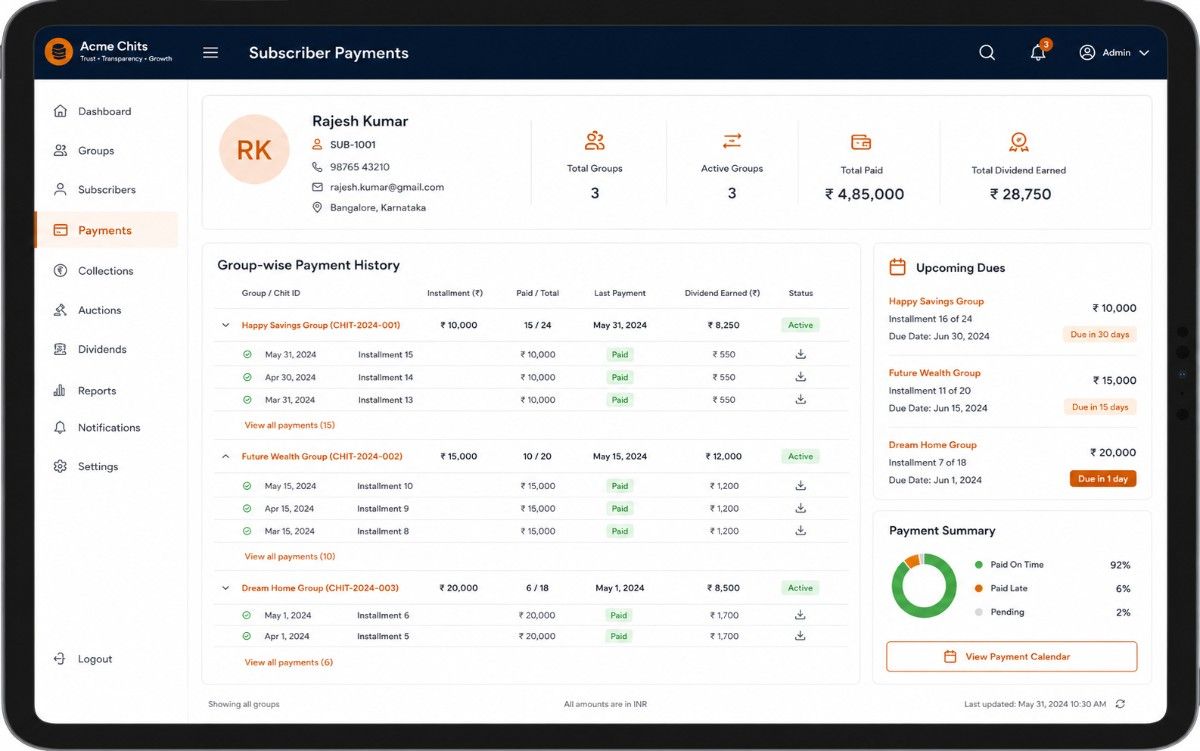Download receipt for Installment 5
Image resolution: width=1200 pixels, height=751 pixels.
click(x=801, y=636)
